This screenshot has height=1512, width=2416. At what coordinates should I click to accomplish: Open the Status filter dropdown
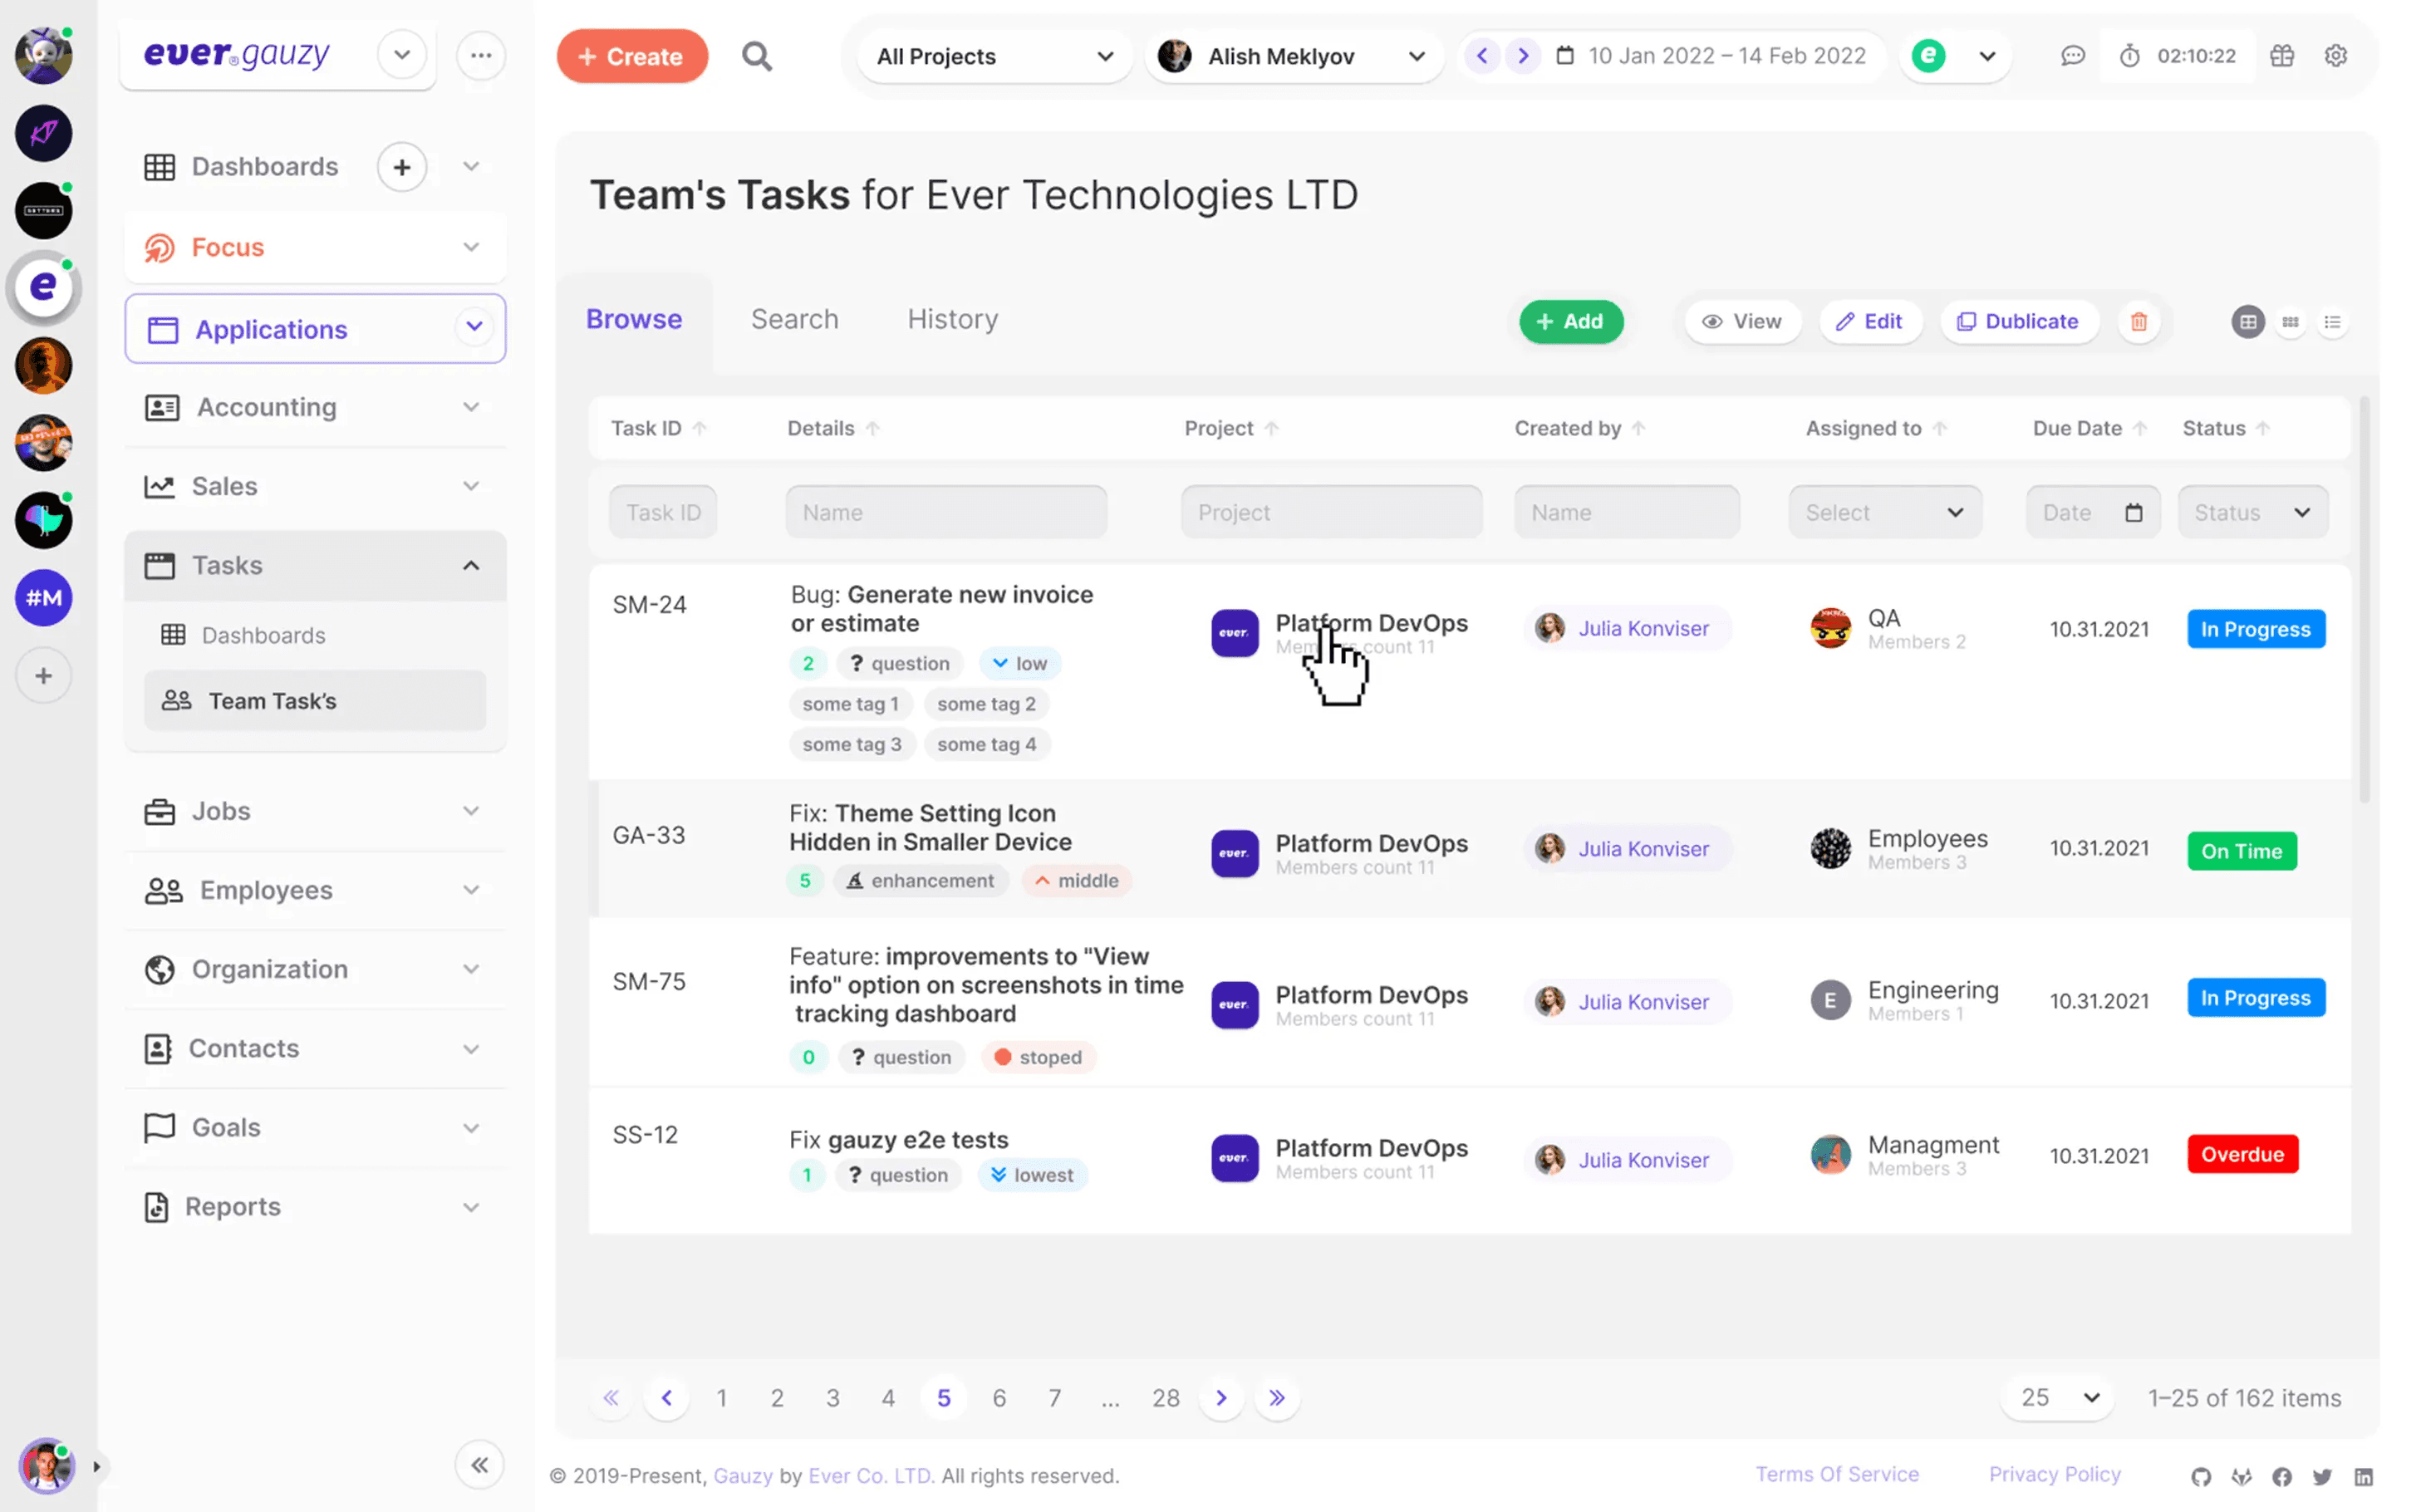point(2253,511)
